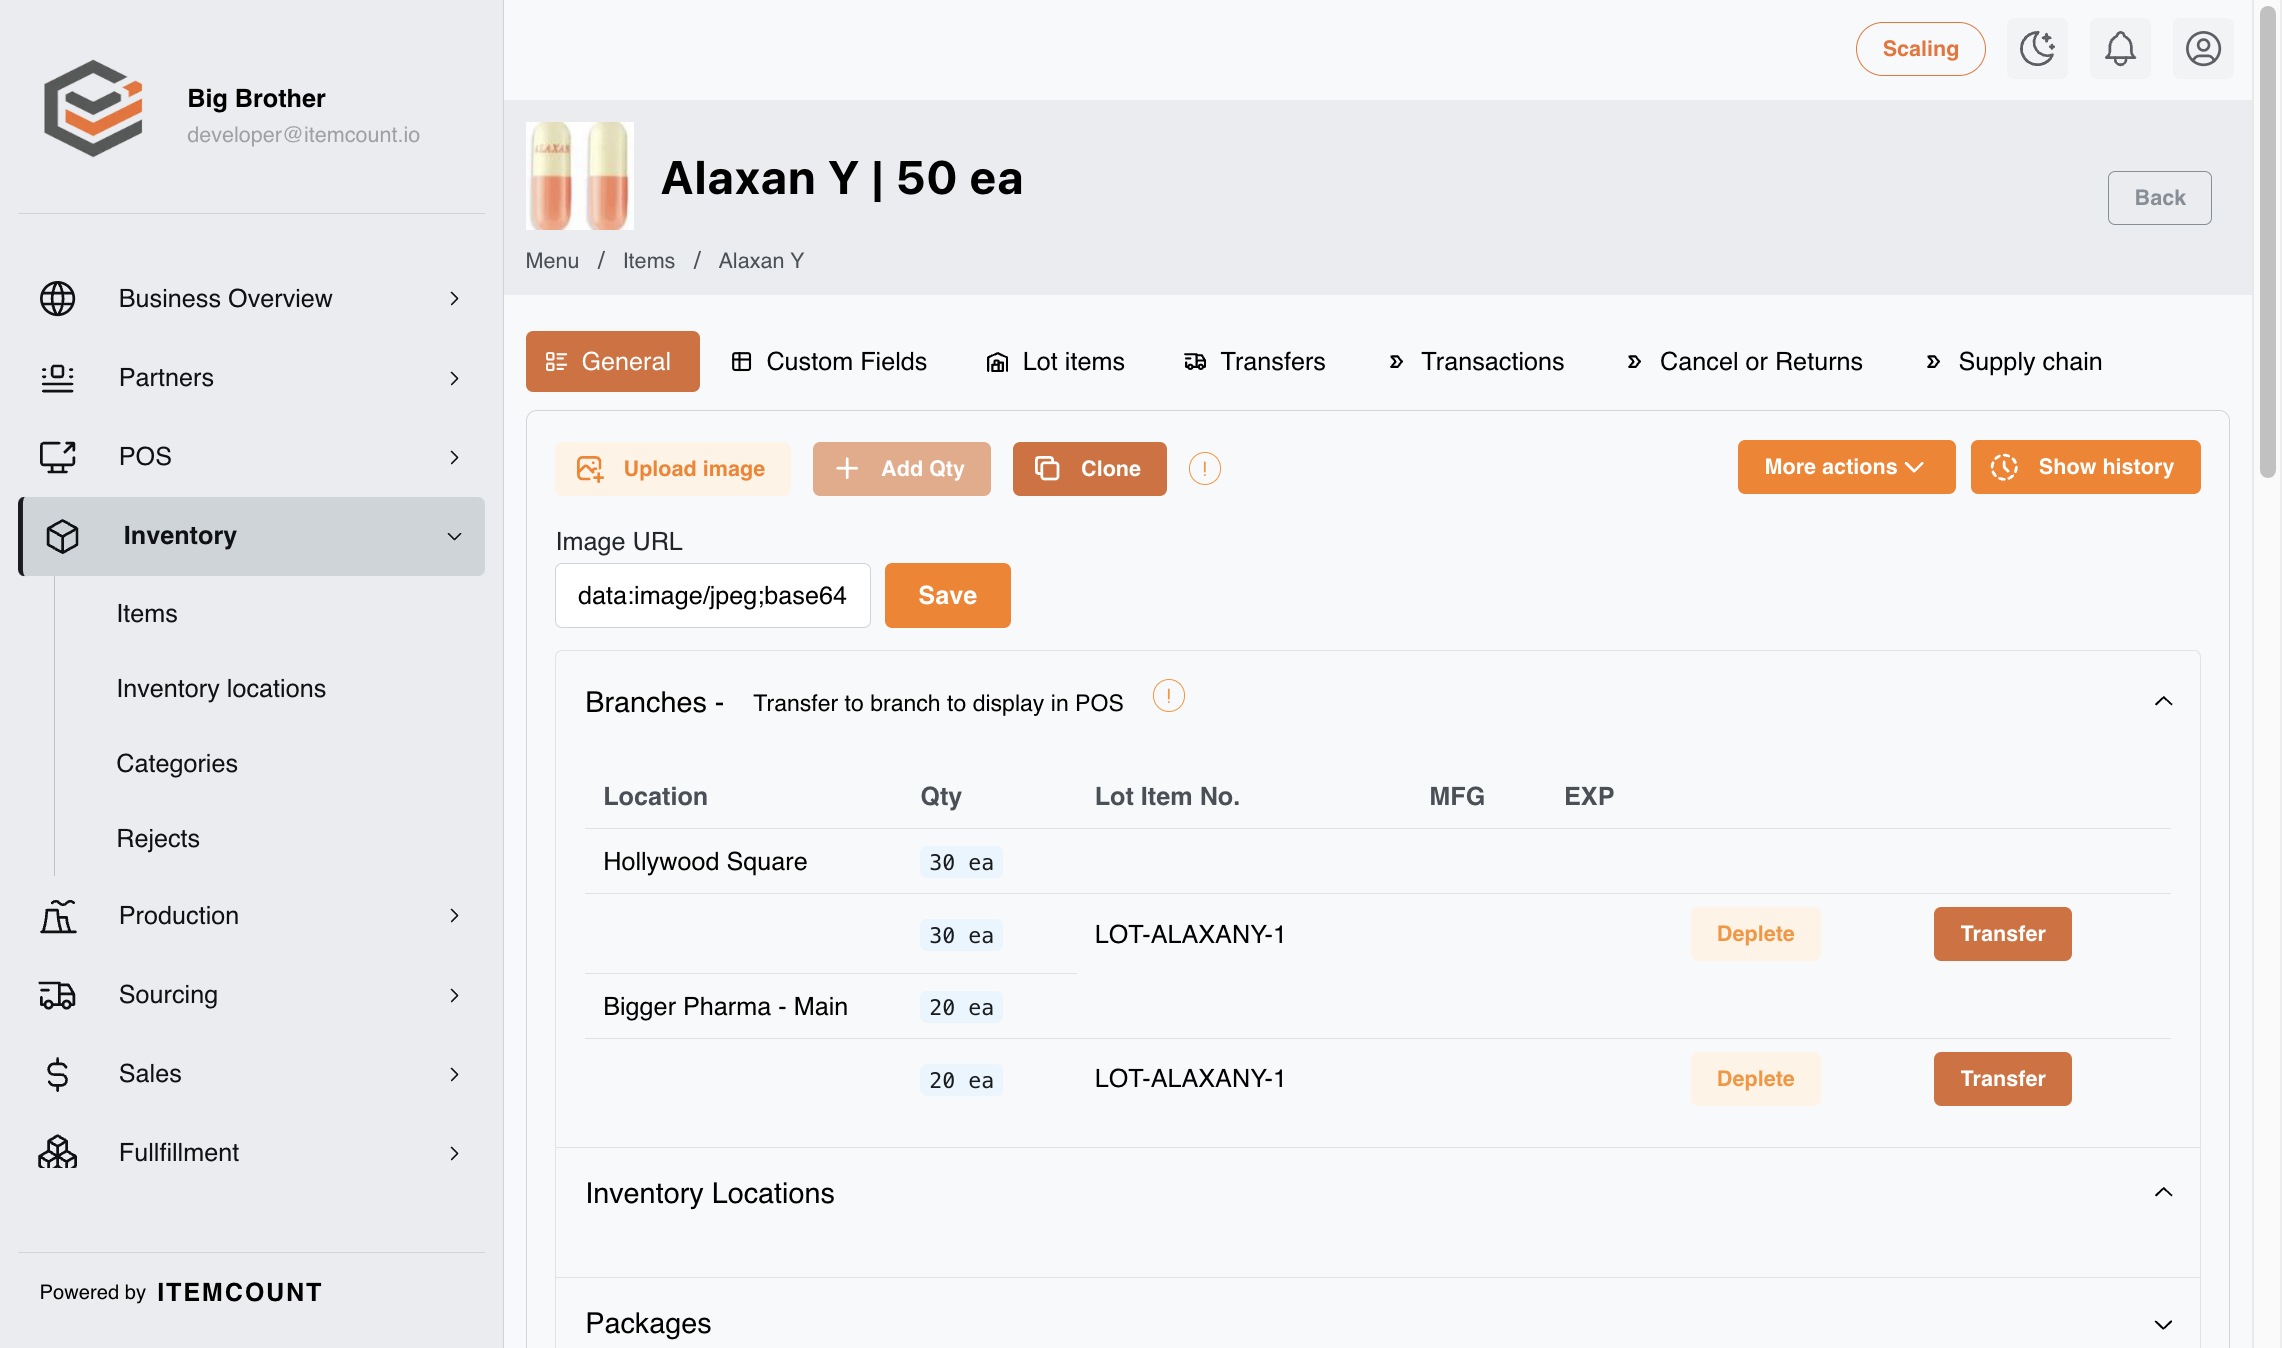Click the Upload image button
This screenshot has height=1348, width=2282.
click(672, 468)
